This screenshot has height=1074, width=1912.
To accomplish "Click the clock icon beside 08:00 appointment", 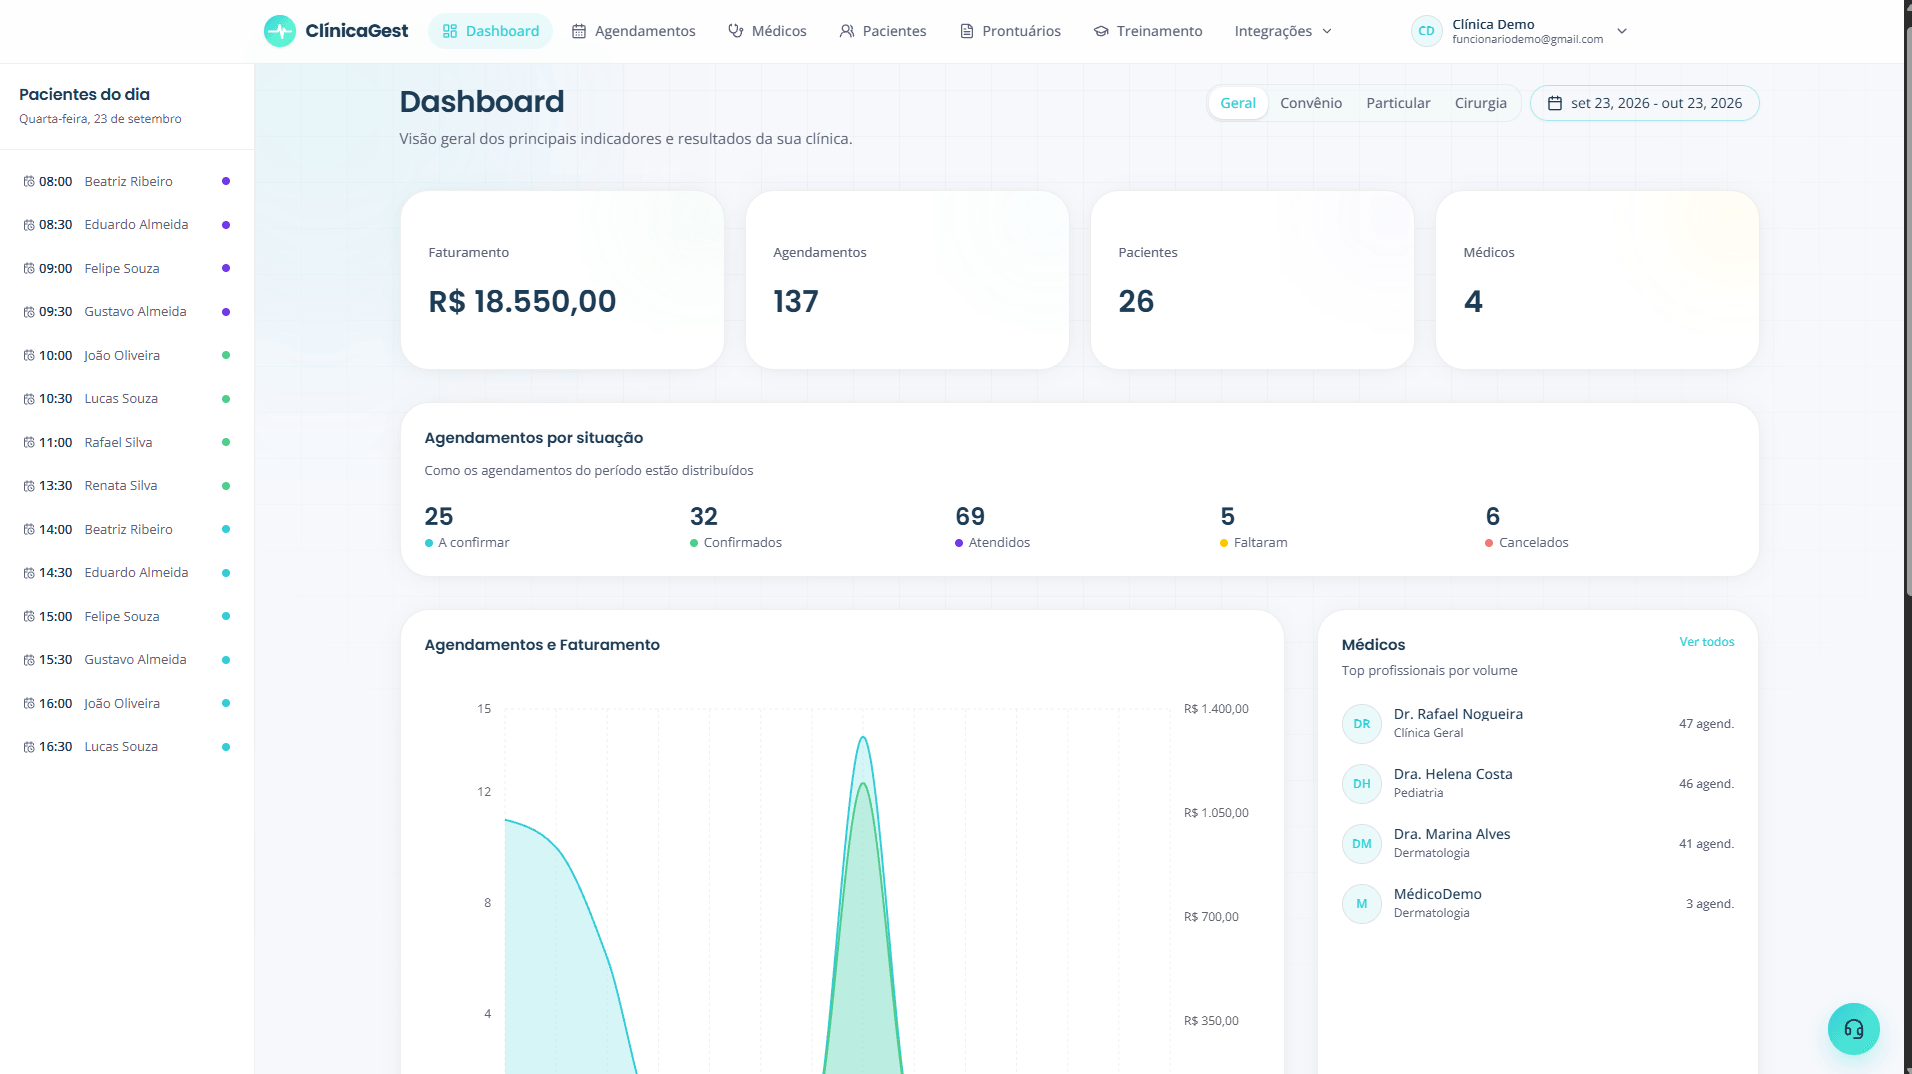I will point(29,182).
